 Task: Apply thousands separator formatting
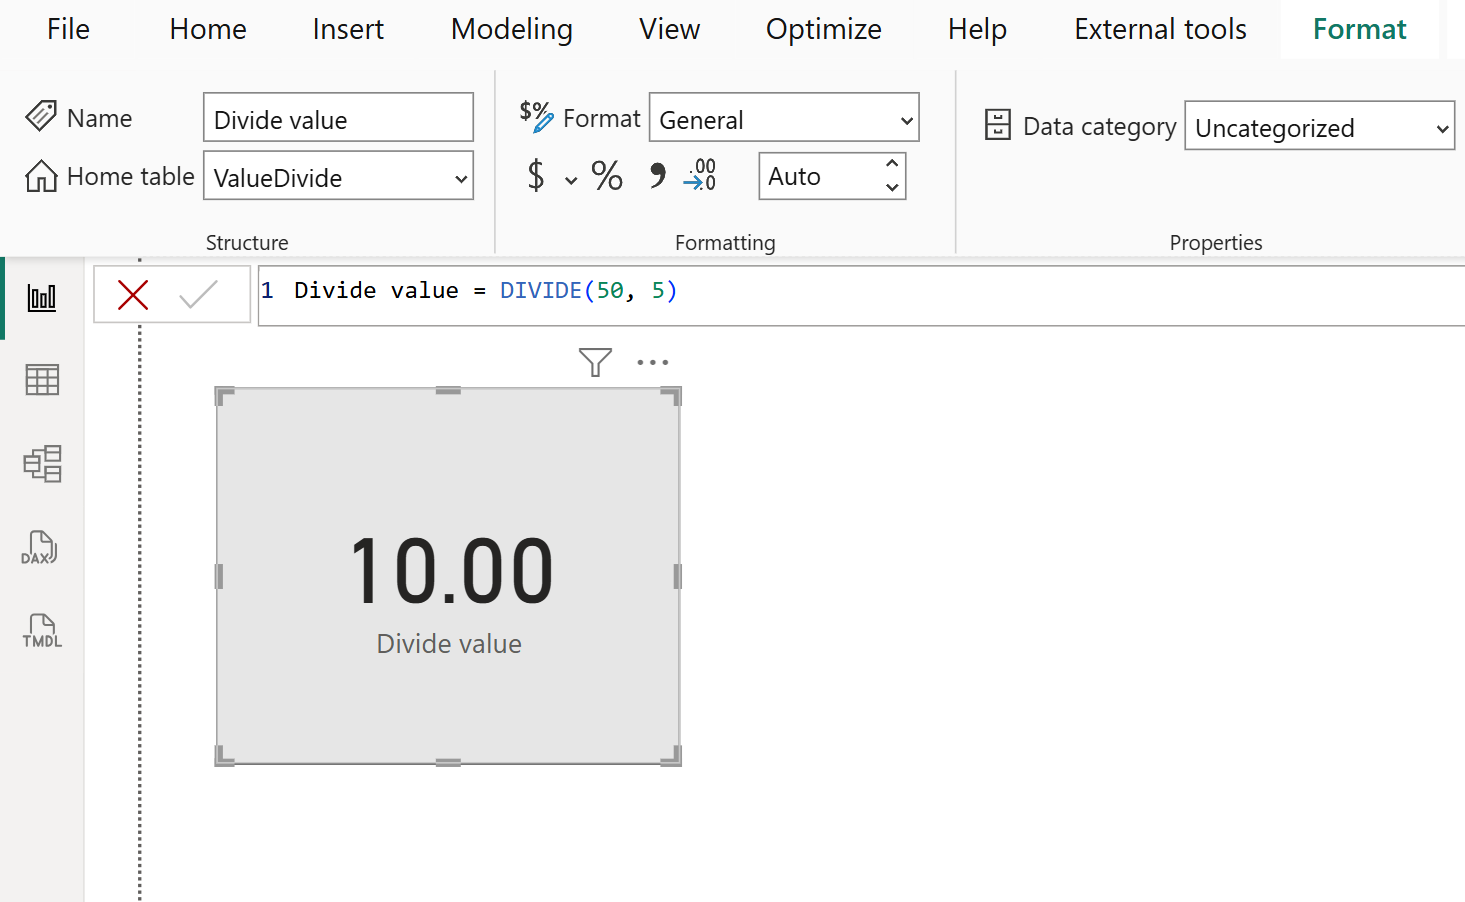click(x=655, y=175)
